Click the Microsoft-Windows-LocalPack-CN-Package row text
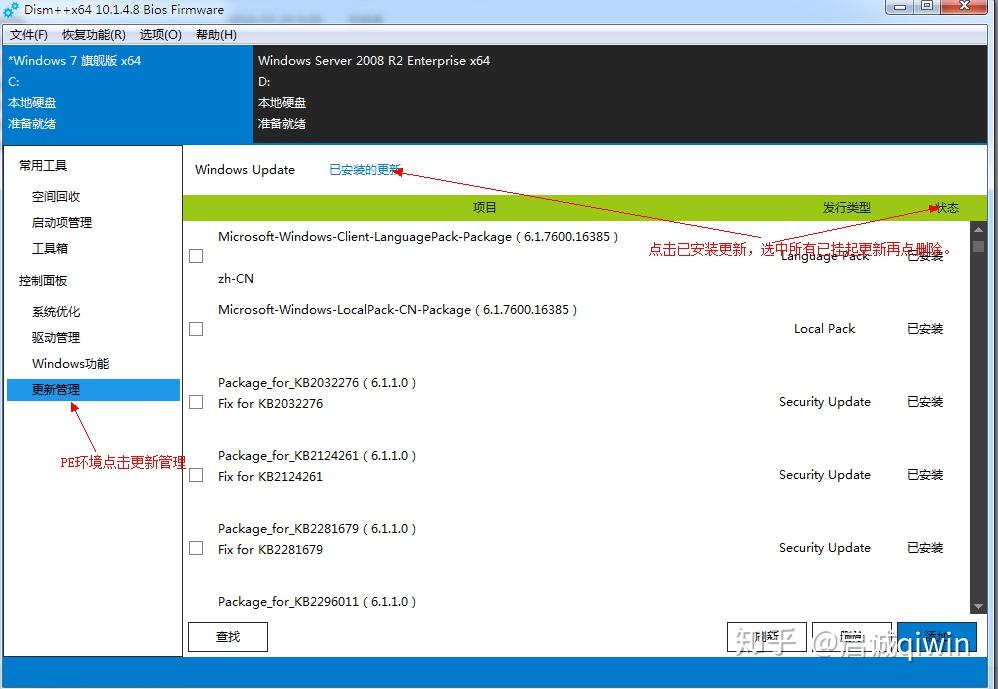 [x=397, y=310]
